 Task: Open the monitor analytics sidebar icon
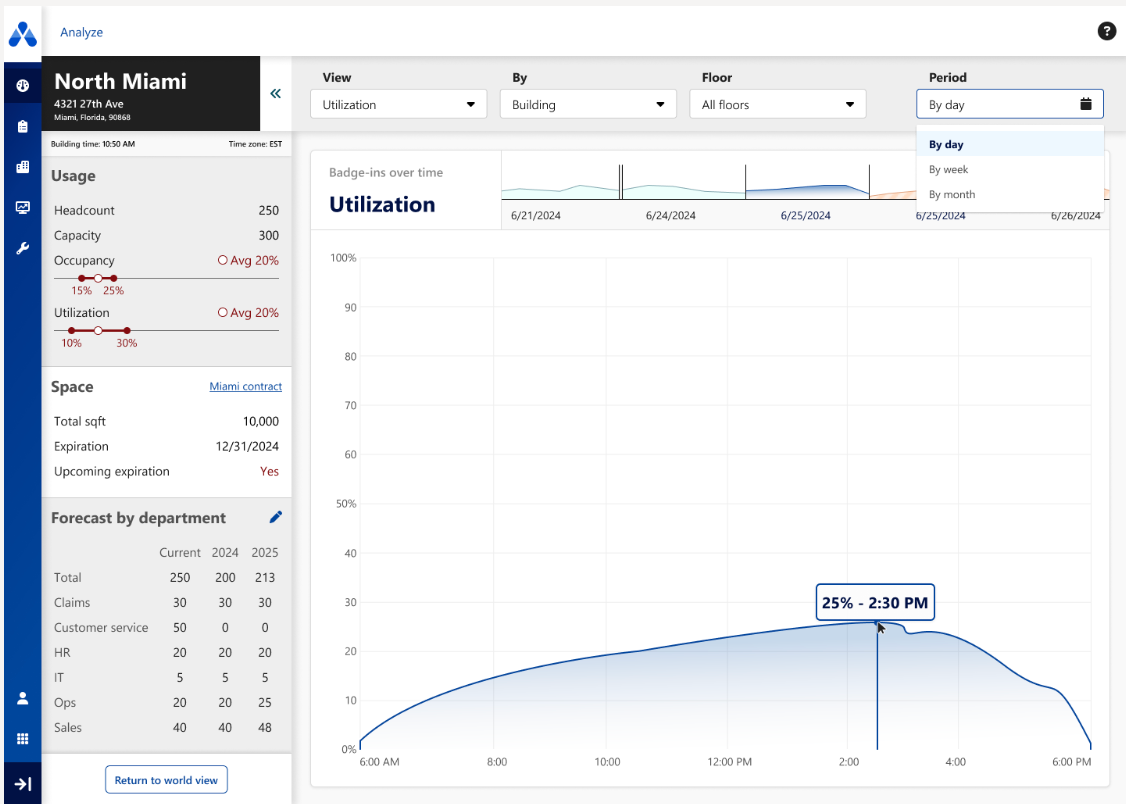[22, 207]
